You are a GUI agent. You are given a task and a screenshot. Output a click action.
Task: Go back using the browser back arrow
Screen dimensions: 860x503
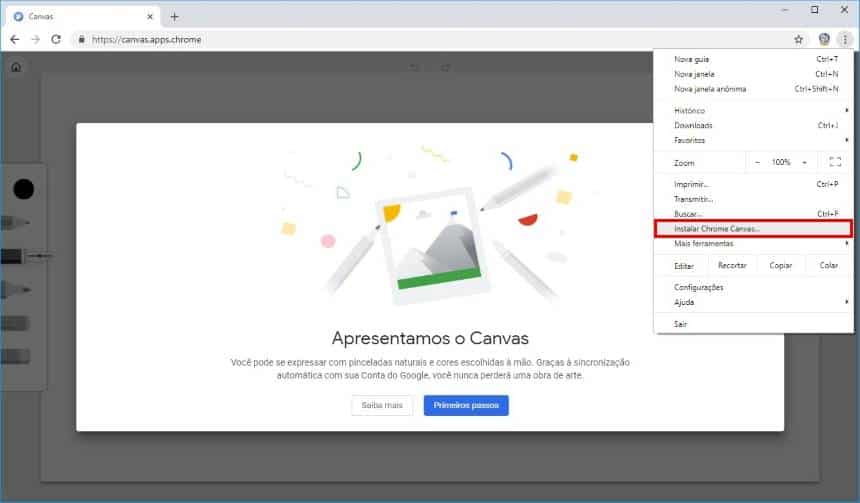pyautogui.click(x=15, y=39)
